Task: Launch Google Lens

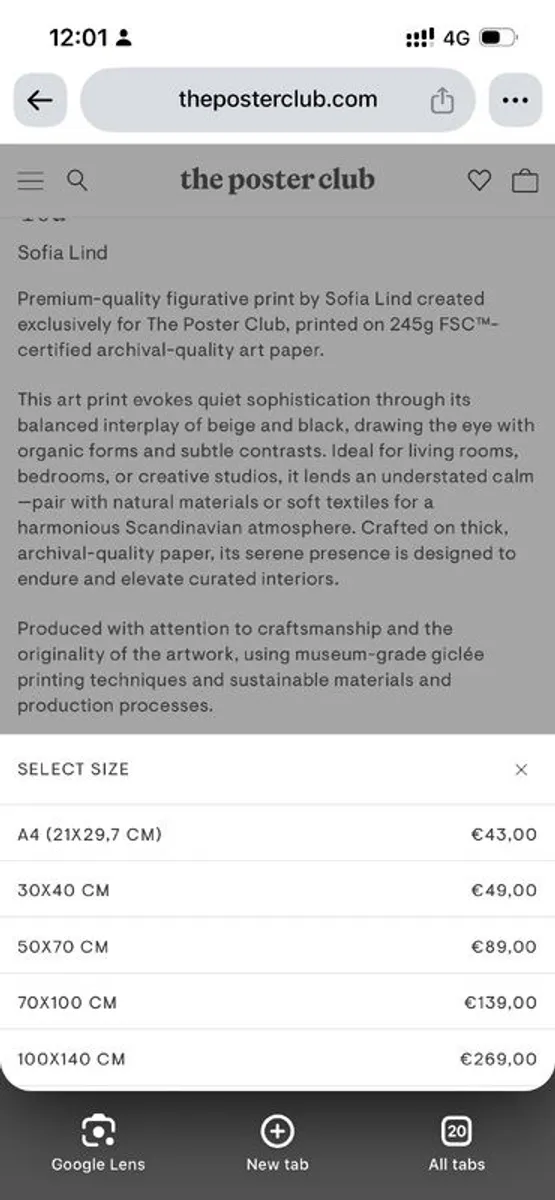Action: [98, 1144]
